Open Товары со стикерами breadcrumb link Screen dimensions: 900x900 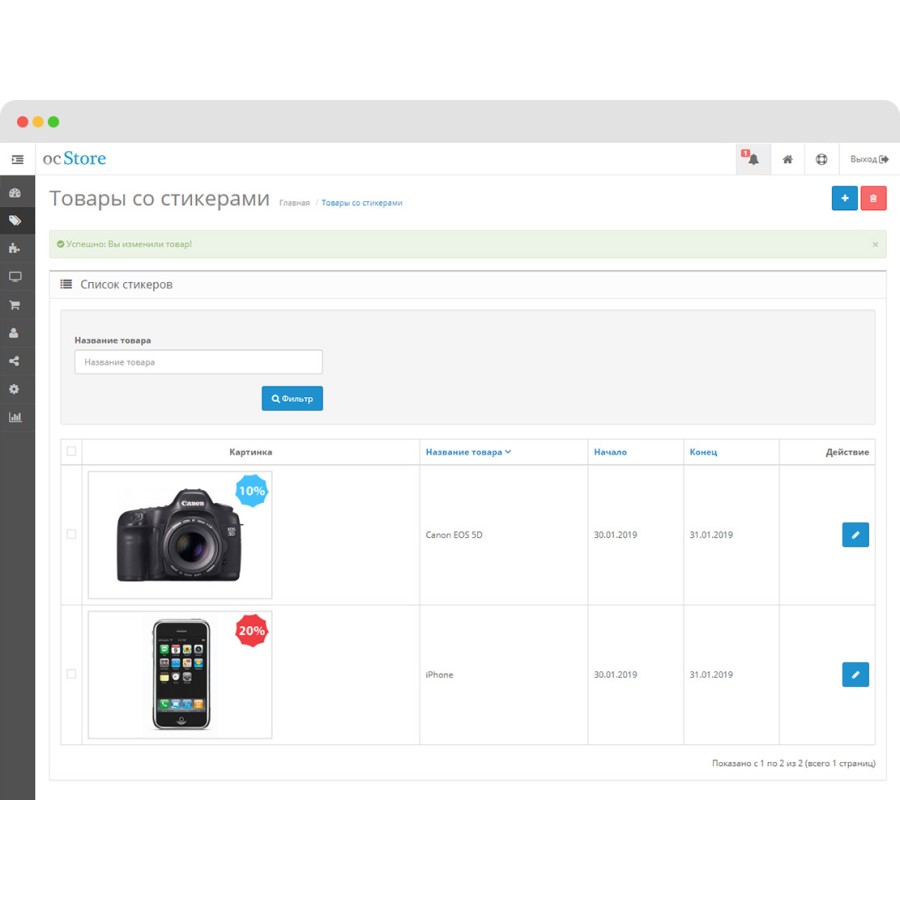[362, 203]
